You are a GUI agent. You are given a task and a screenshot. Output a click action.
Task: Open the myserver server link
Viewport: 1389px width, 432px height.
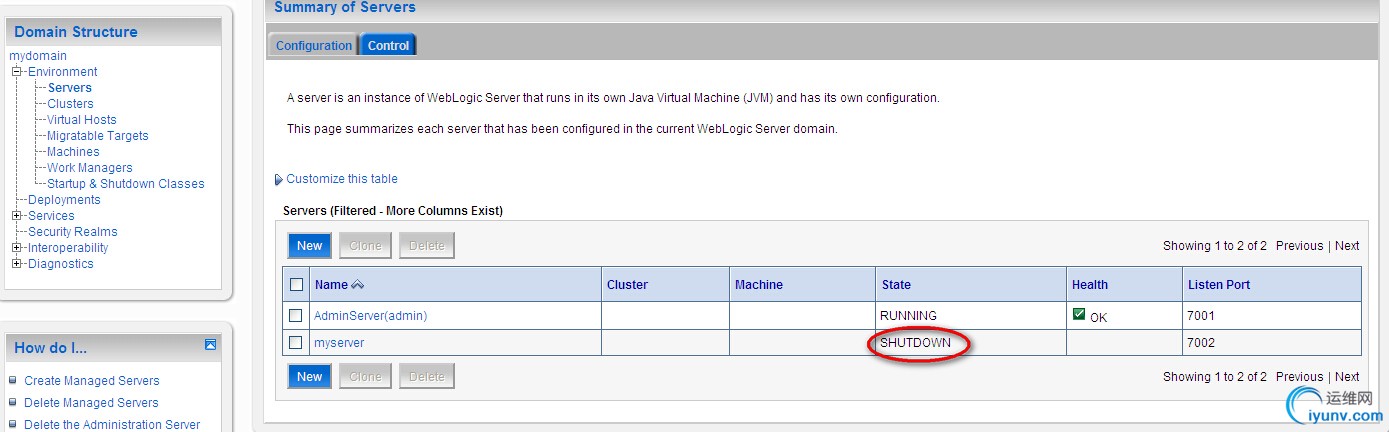[339, 343]
